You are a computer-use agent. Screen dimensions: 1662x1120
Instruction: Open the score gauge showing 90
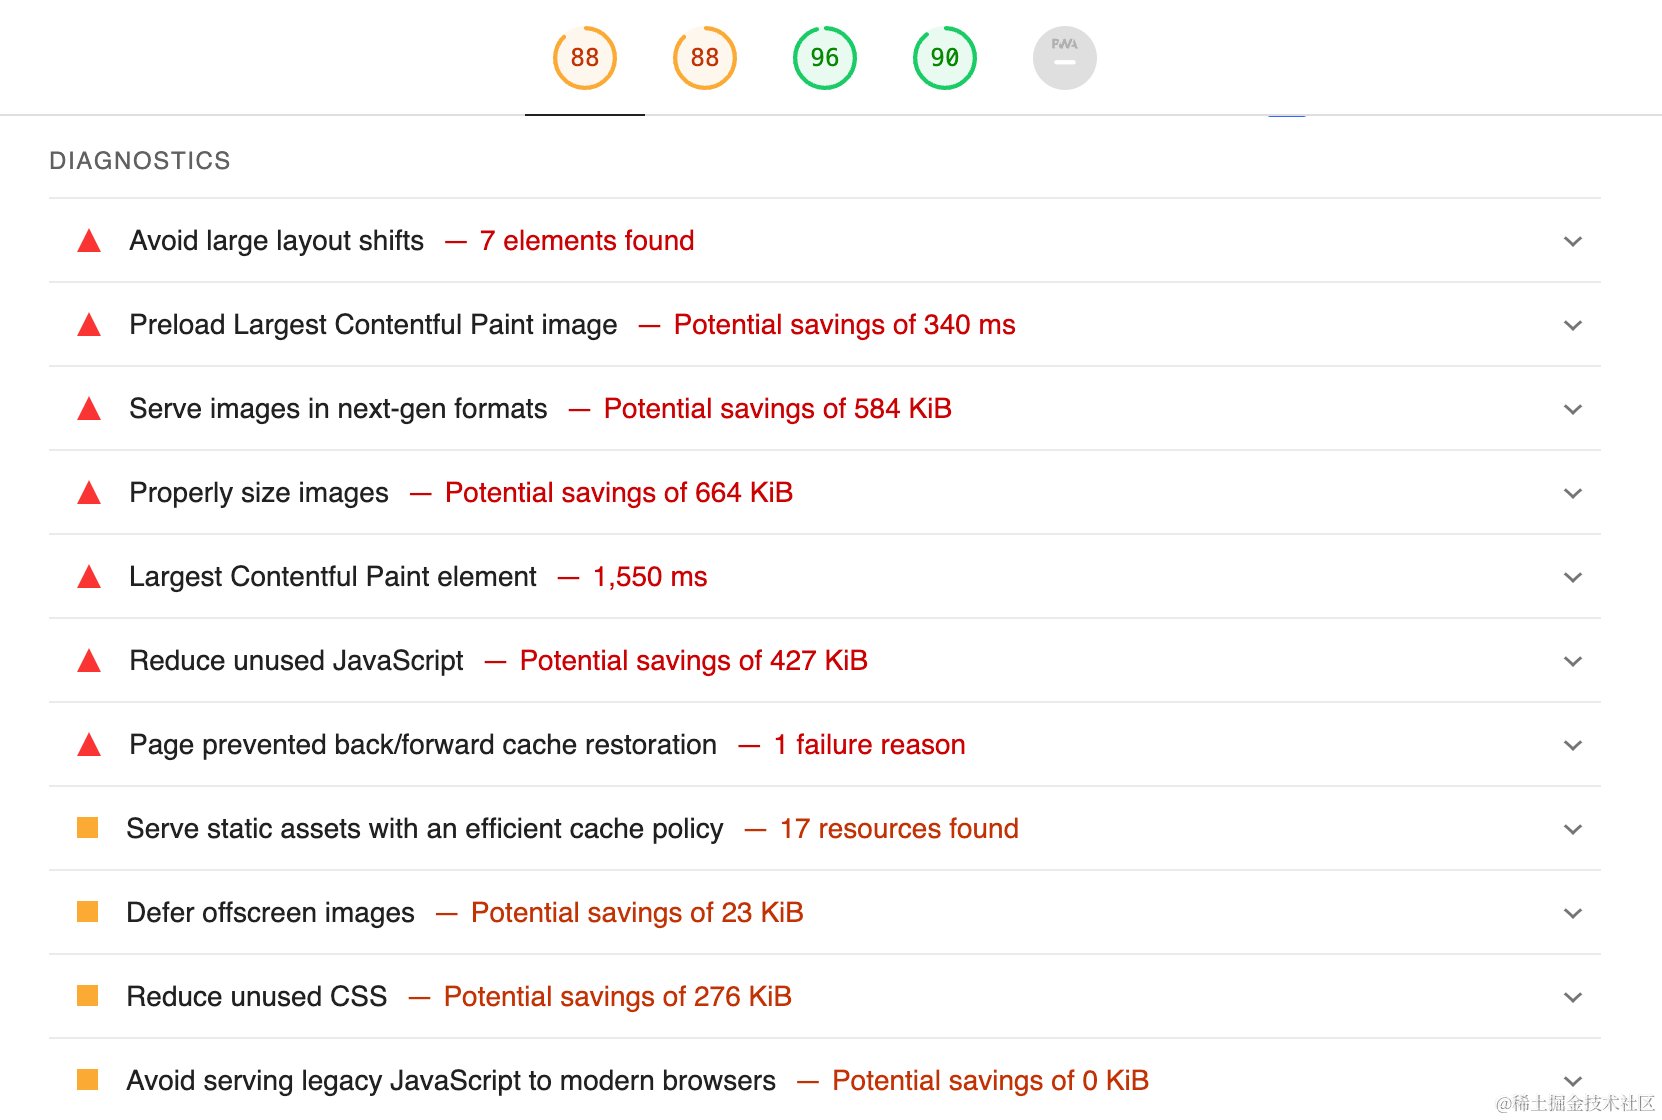(x=945, y=58)
